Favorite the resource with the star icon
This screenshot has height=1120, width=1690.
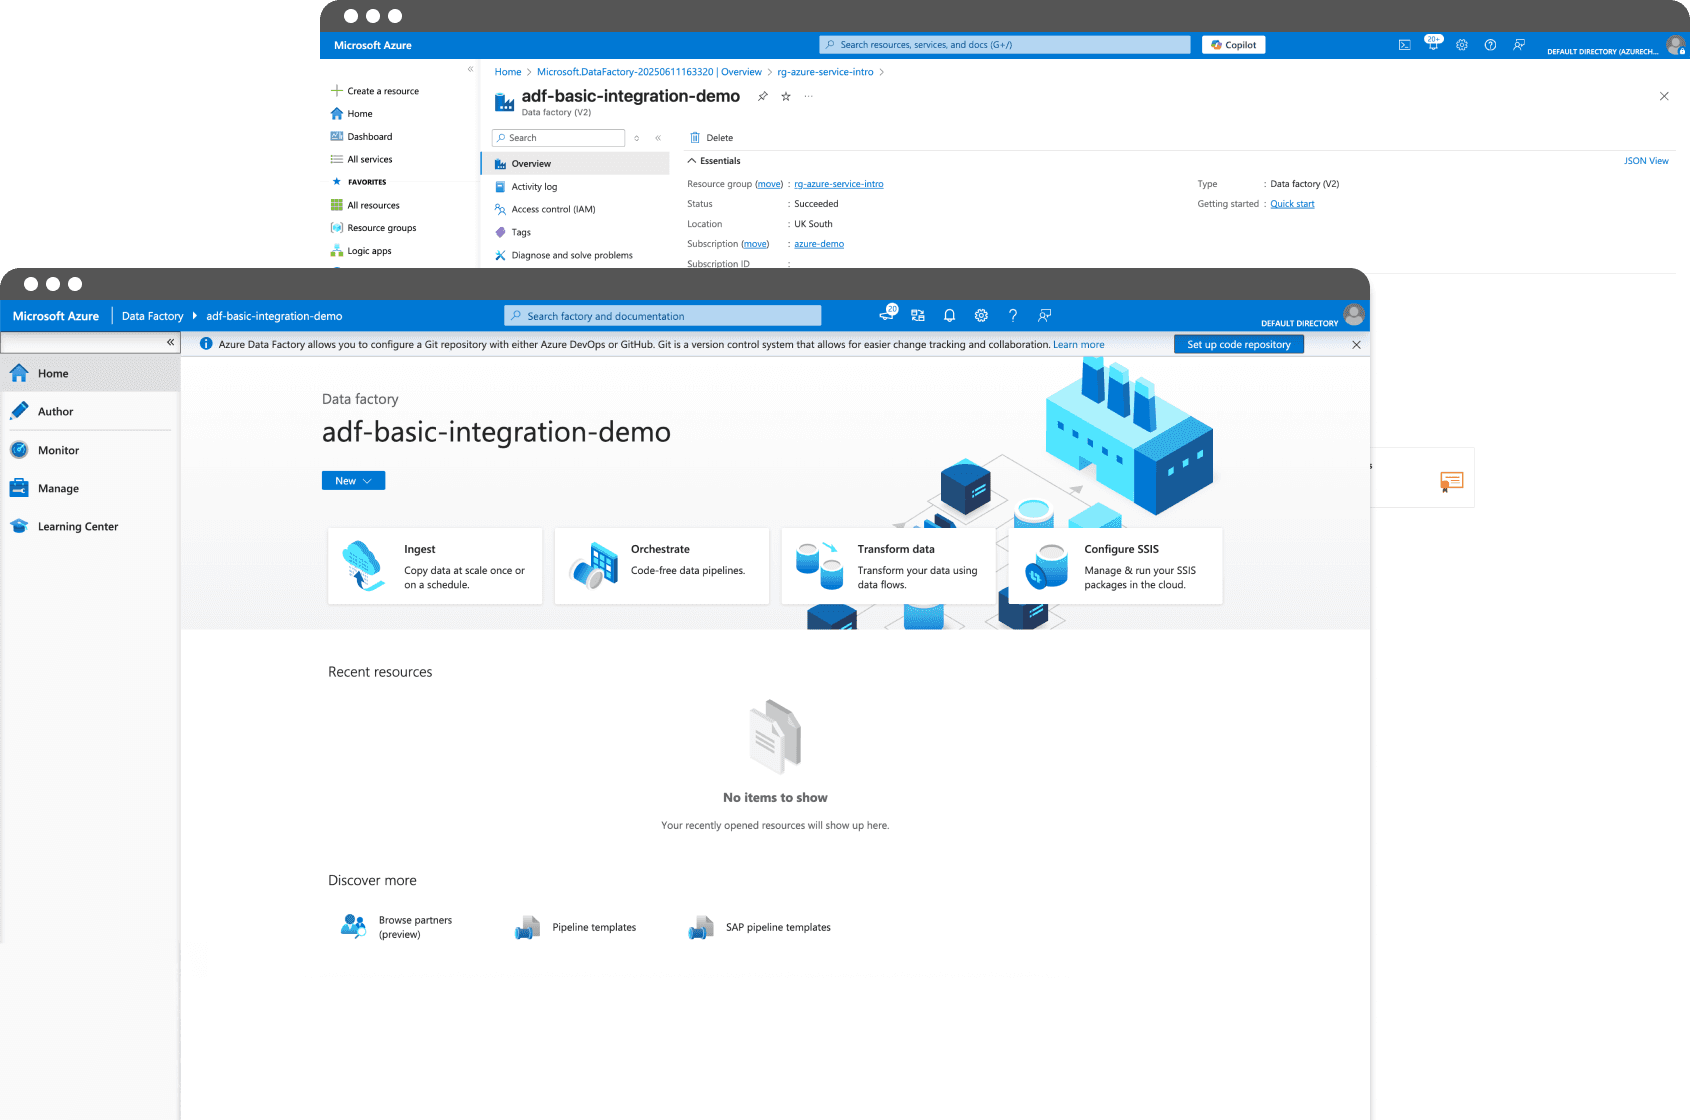786,97
